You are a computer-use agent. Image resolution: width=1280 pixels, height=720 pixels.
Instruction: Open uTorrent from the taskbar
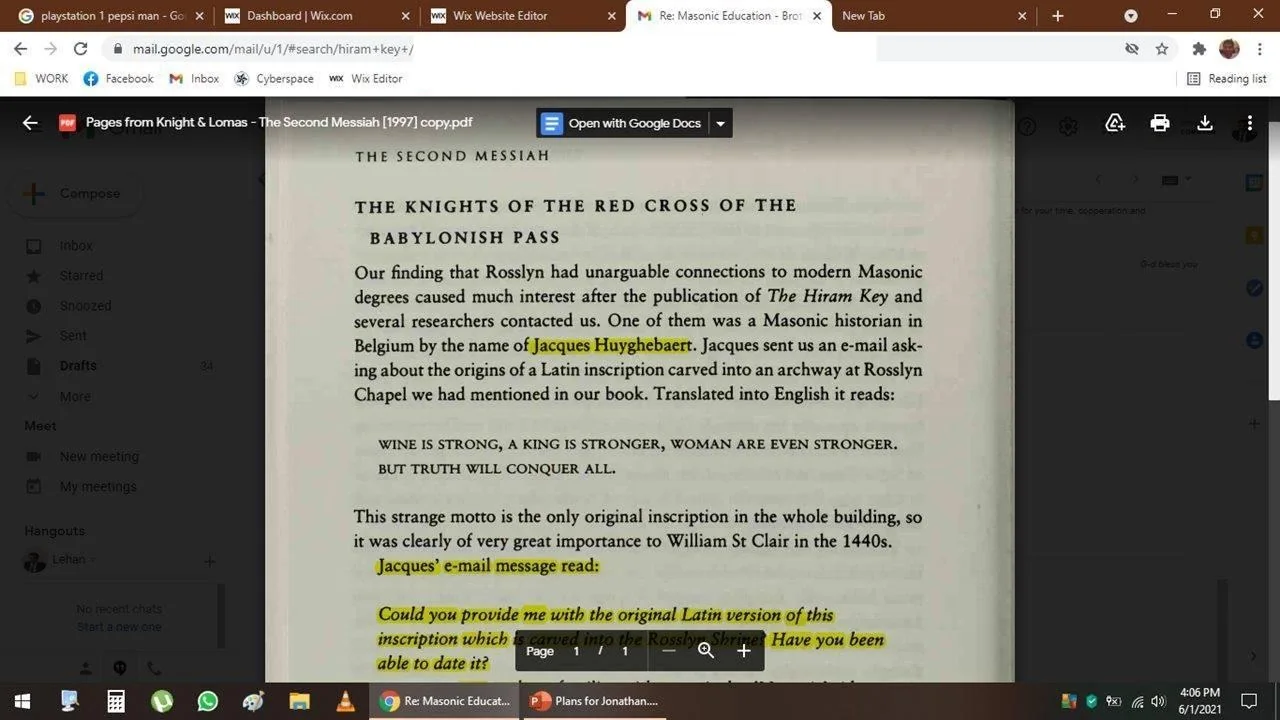coord(161,701)
